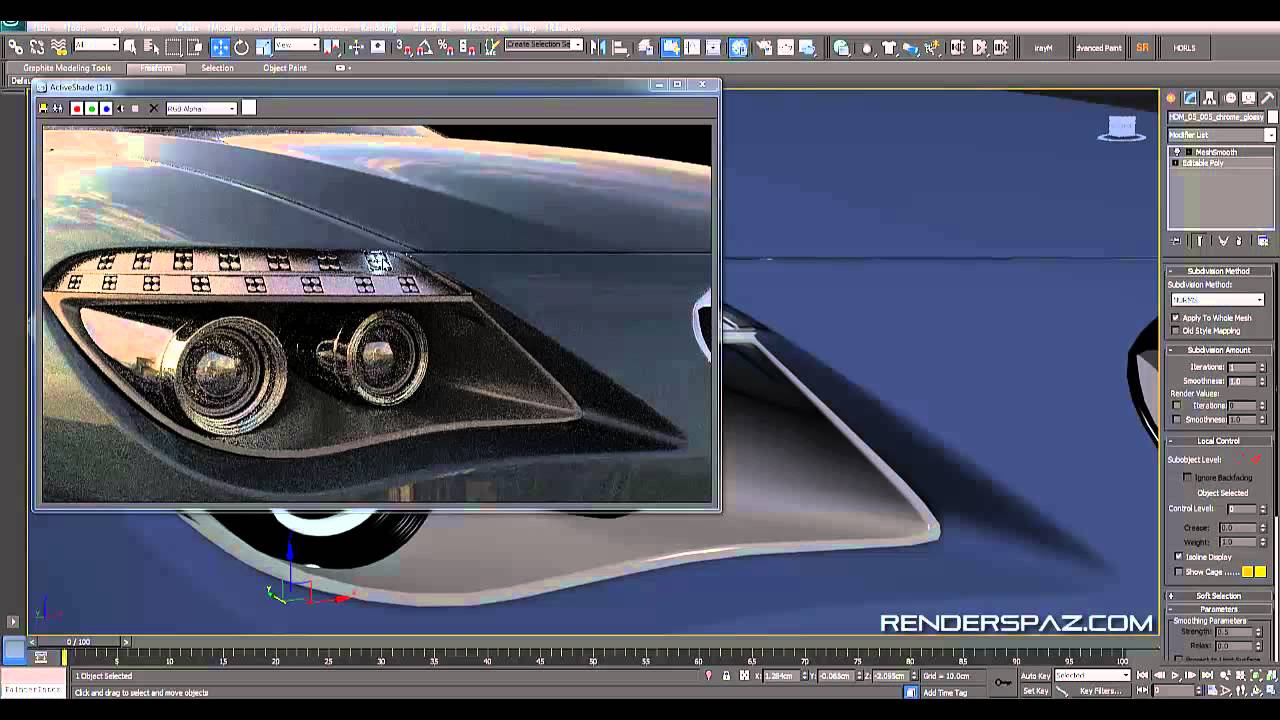Collapse the Subdivision Method rollout
1280x720 pixels.
point(1218,271)
